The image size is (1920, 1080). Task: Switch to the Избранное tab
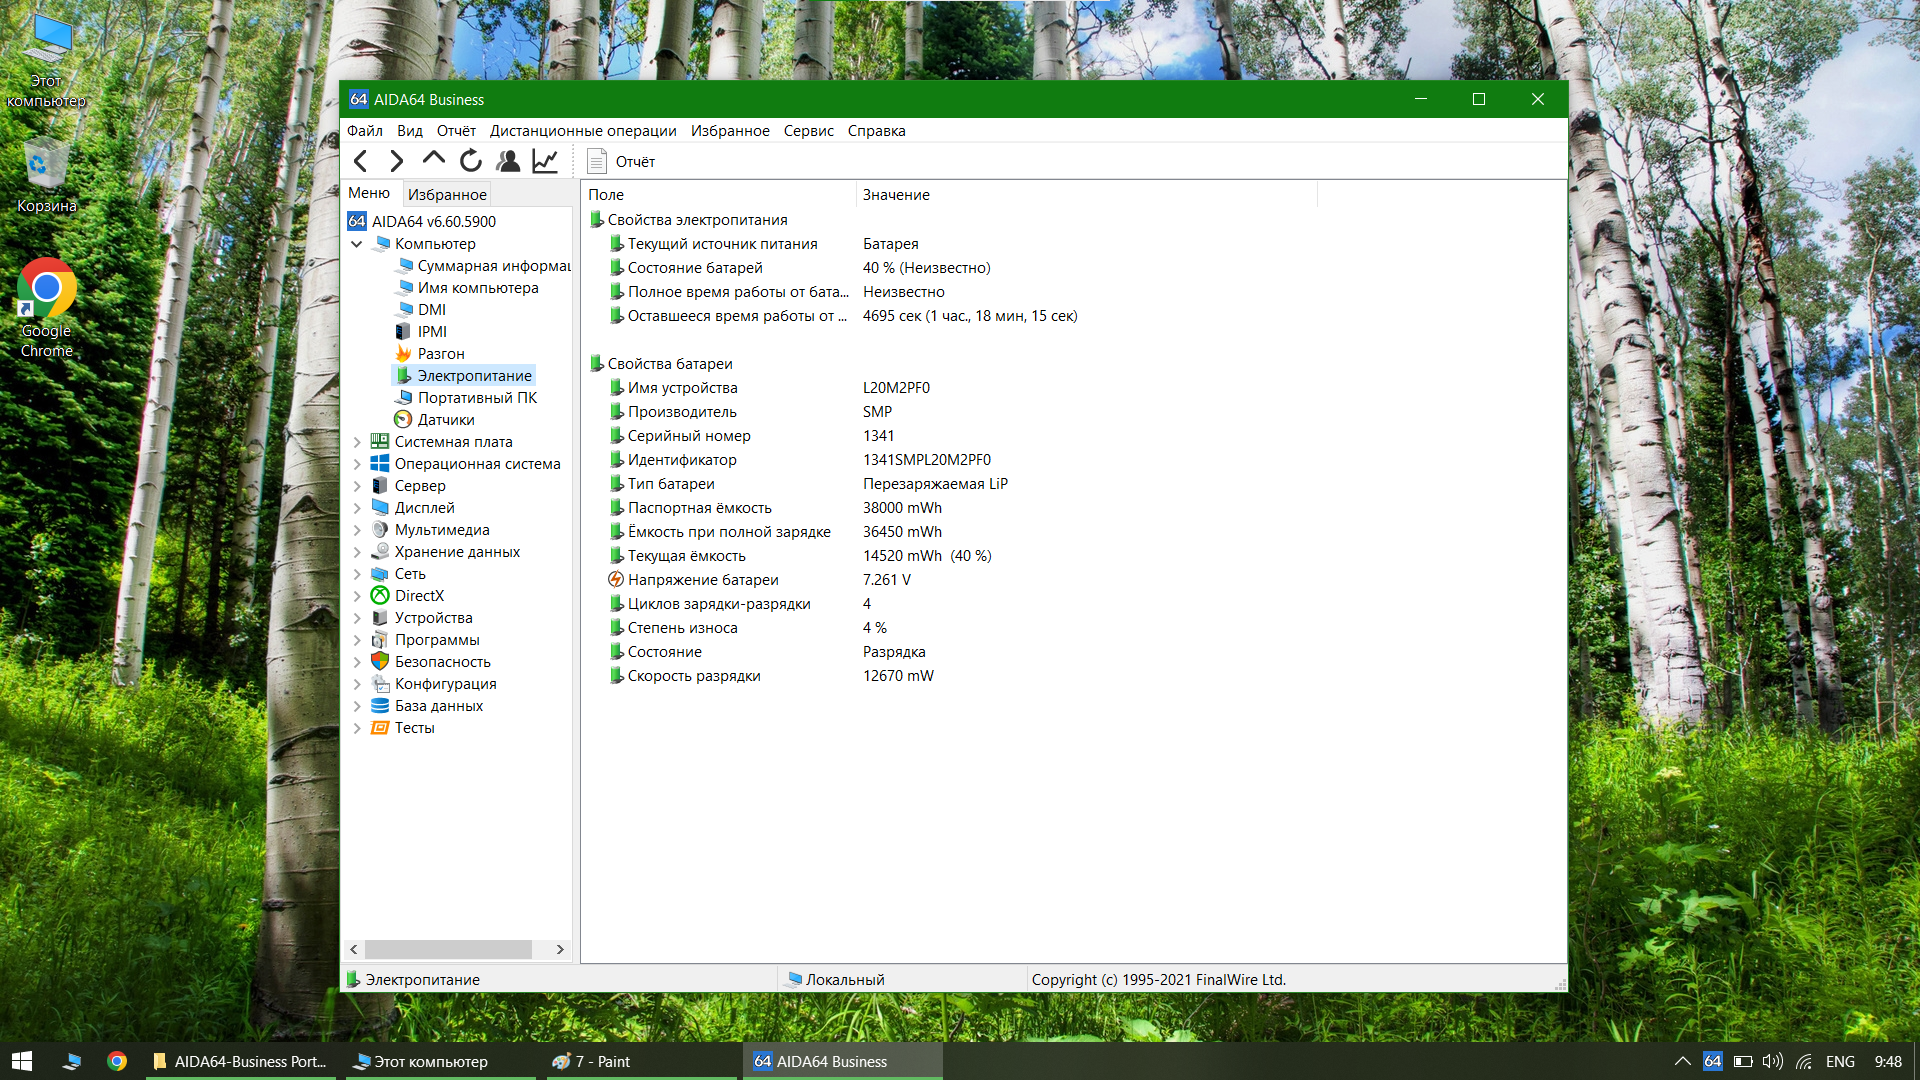pos(447,194)
